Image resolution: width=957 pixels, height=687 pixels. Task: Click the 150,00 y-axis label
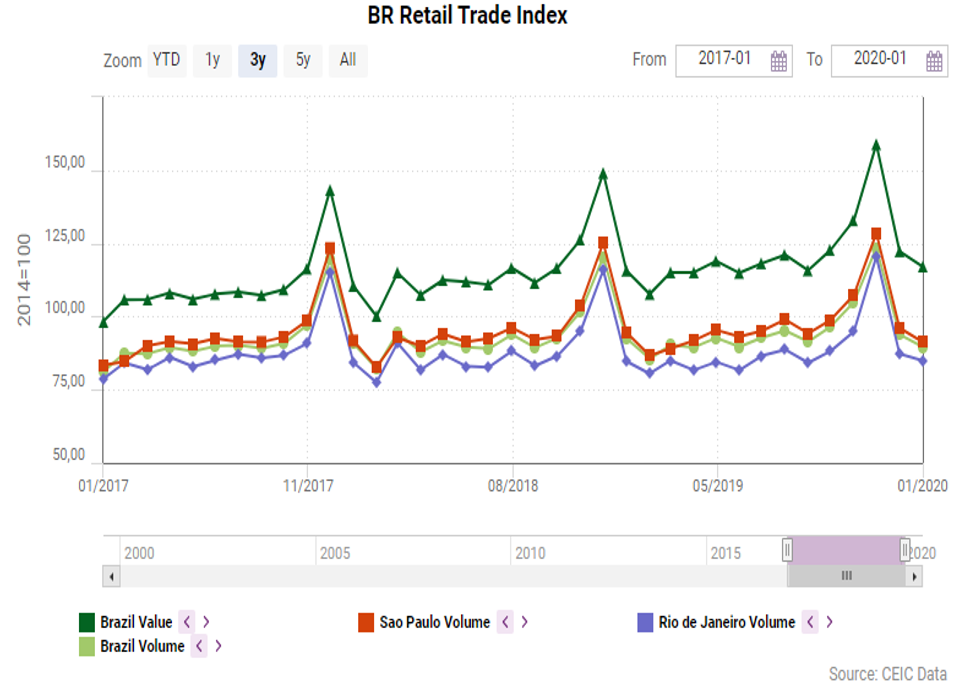pos(65,163)
